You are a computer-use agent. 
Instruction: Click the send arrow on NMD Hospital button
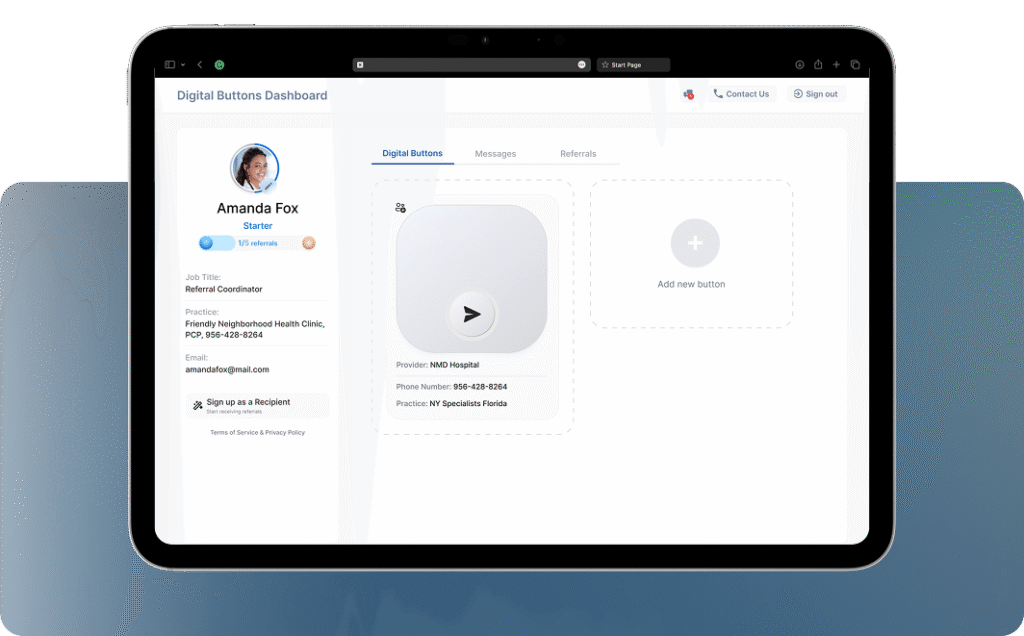tap(472, 314)
